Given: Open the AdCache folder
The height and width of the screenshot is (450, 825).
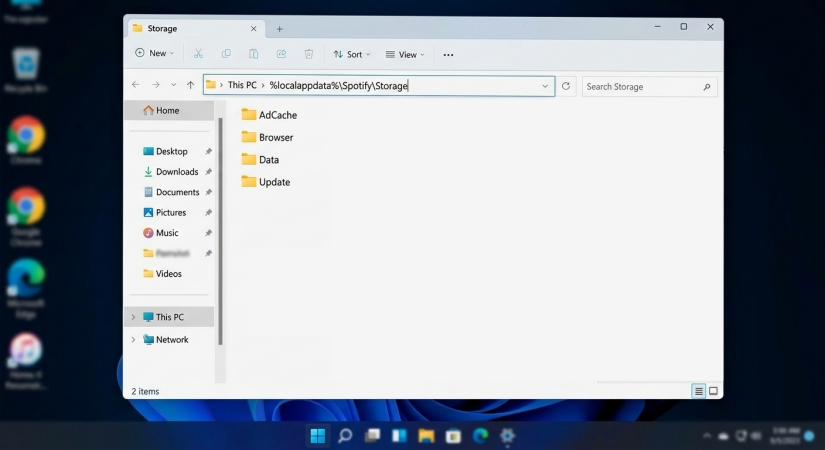Looking at the screenshot, I should point(269,115).
